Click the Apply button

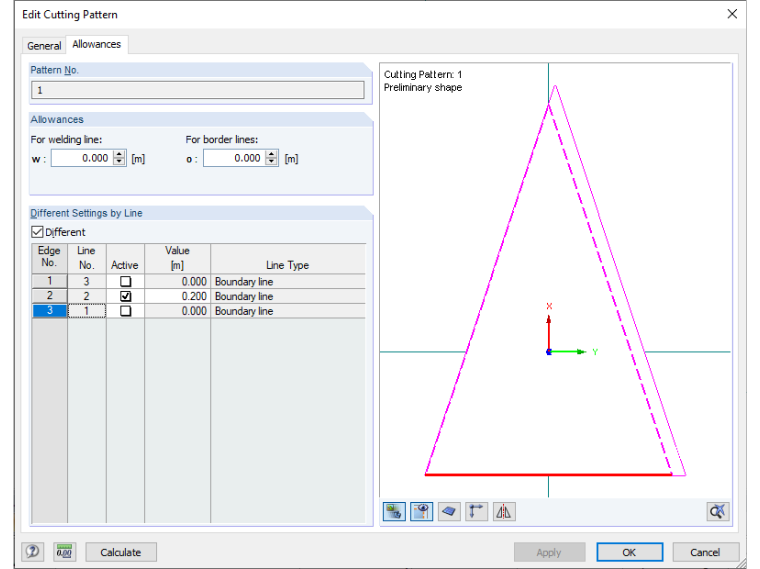coord(549,552)
